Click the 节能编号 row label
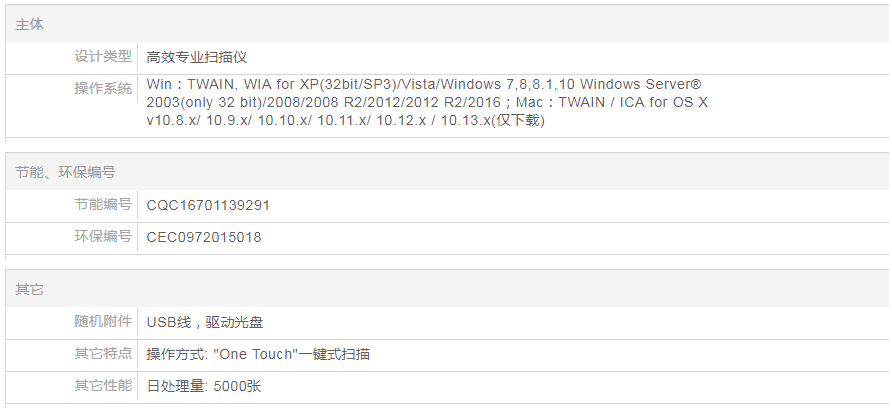Screen dimensions: 892x408 [103, 205]
